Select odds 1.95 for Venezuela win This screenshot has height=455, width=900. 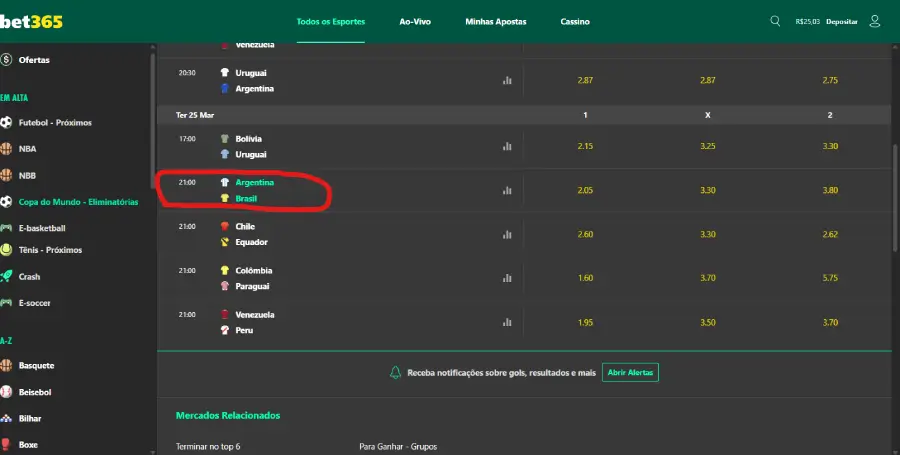point(585,322)
